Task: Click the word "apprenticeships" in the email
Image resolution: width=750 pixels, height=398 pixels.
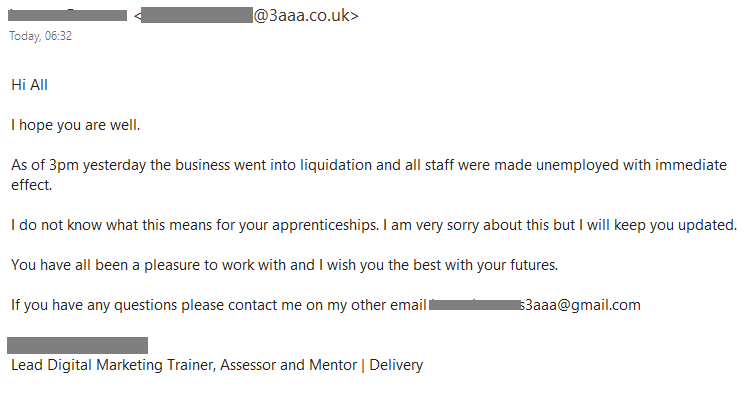Action: (x=325, y=225)
